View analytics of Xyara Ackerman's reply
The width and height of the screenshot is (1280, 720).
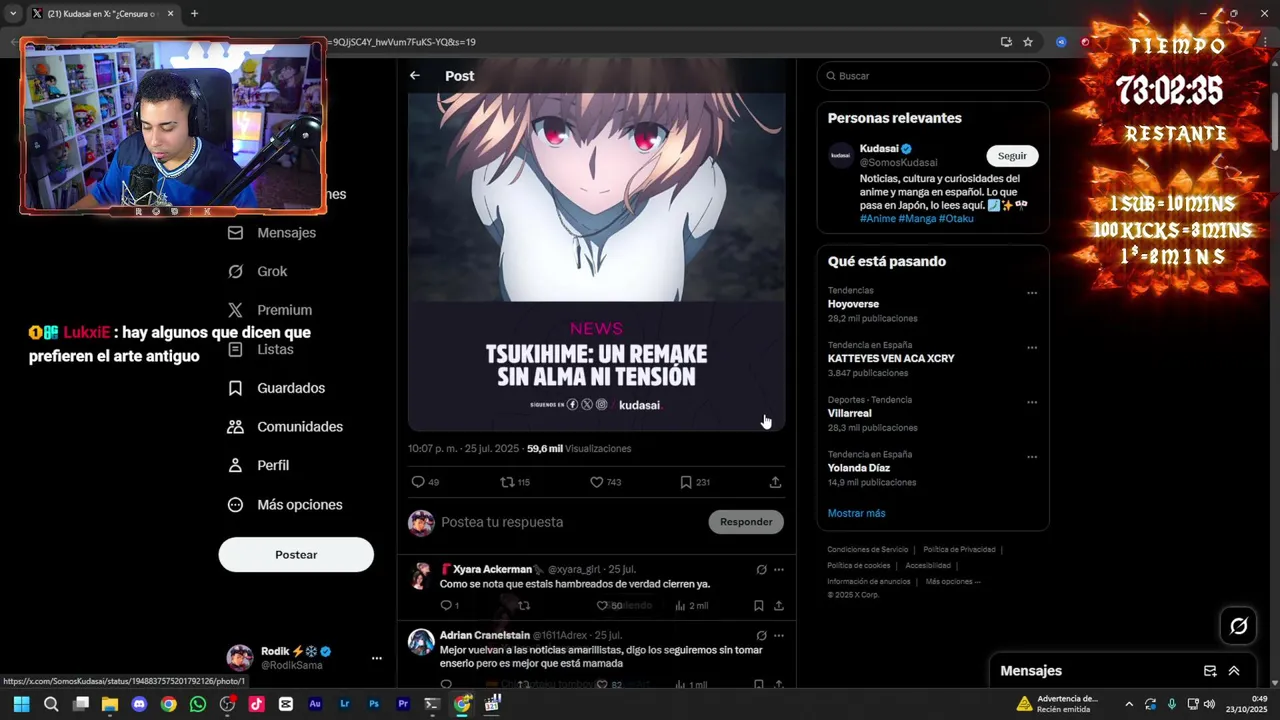pyautogui.click(x=691, y=606)
